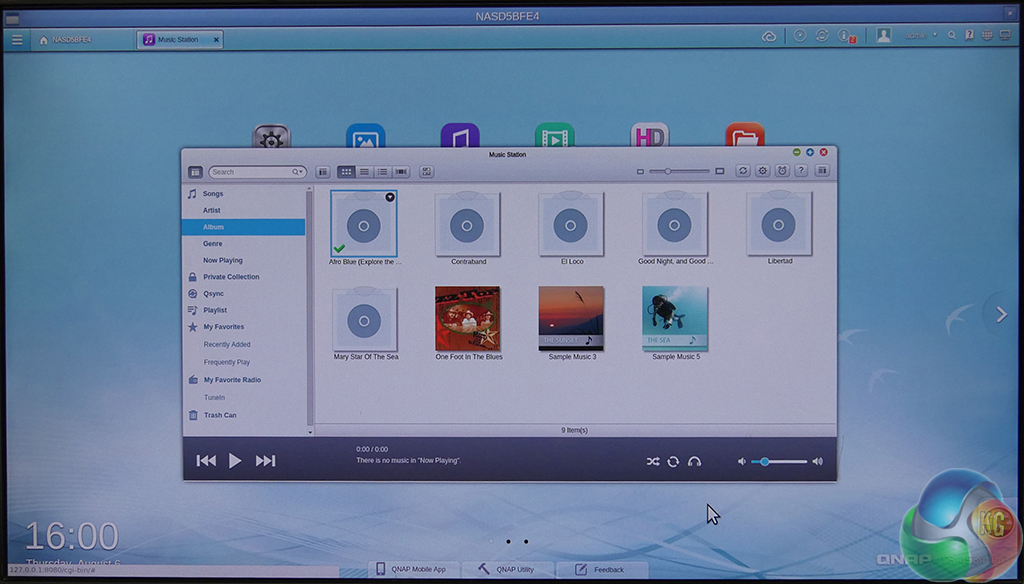Launch Photo Station desktop icon
1024x584 pixels.
366,135
